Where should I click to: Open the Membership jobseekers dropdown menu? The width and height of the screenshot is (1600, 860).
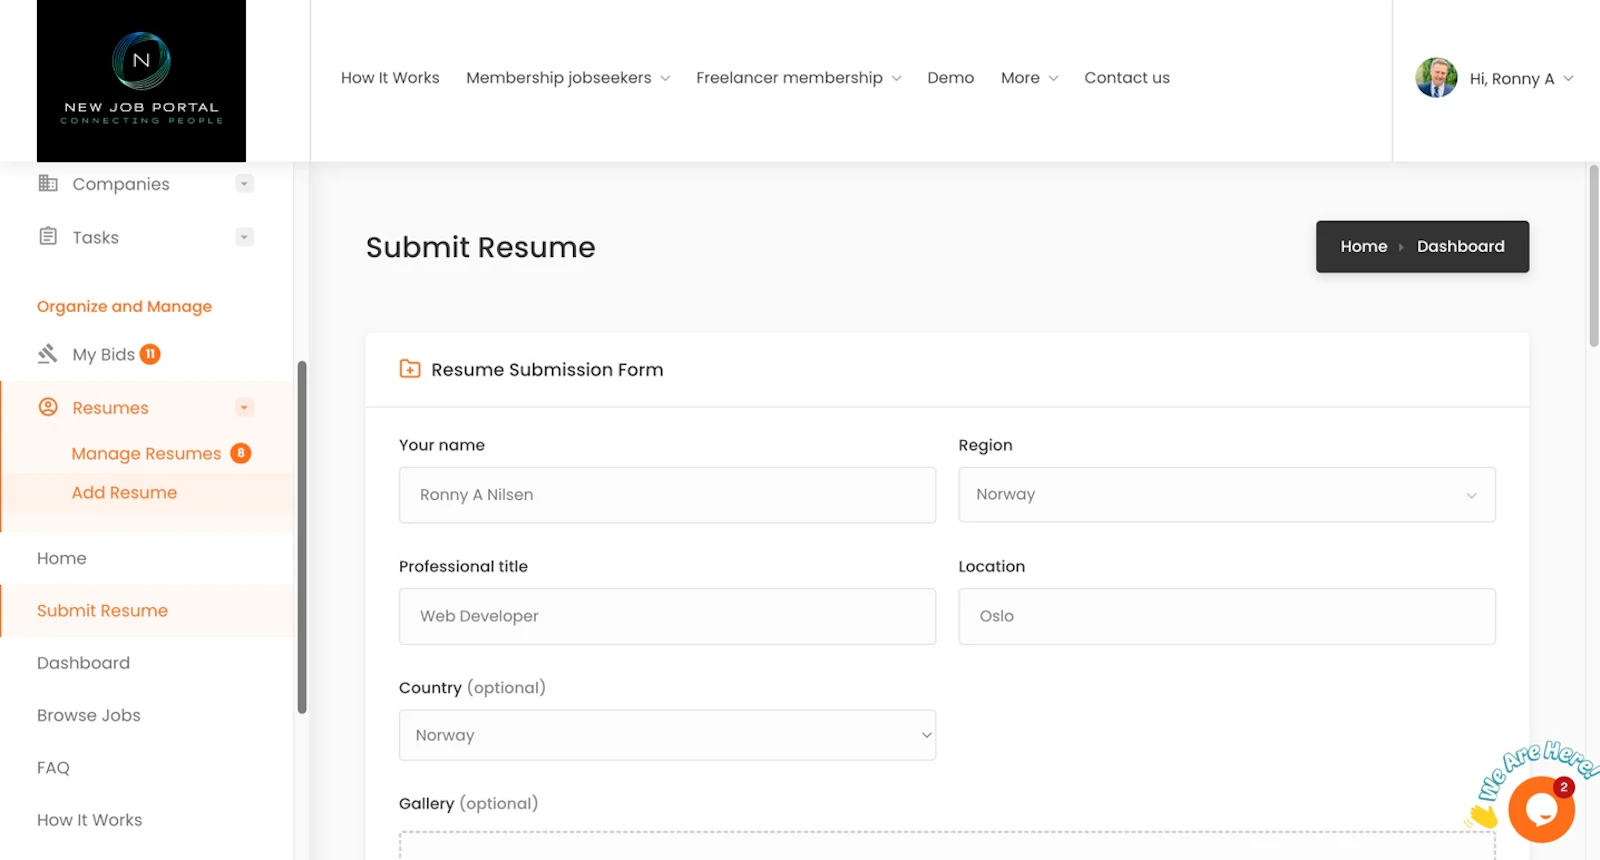tap(568, 78)
